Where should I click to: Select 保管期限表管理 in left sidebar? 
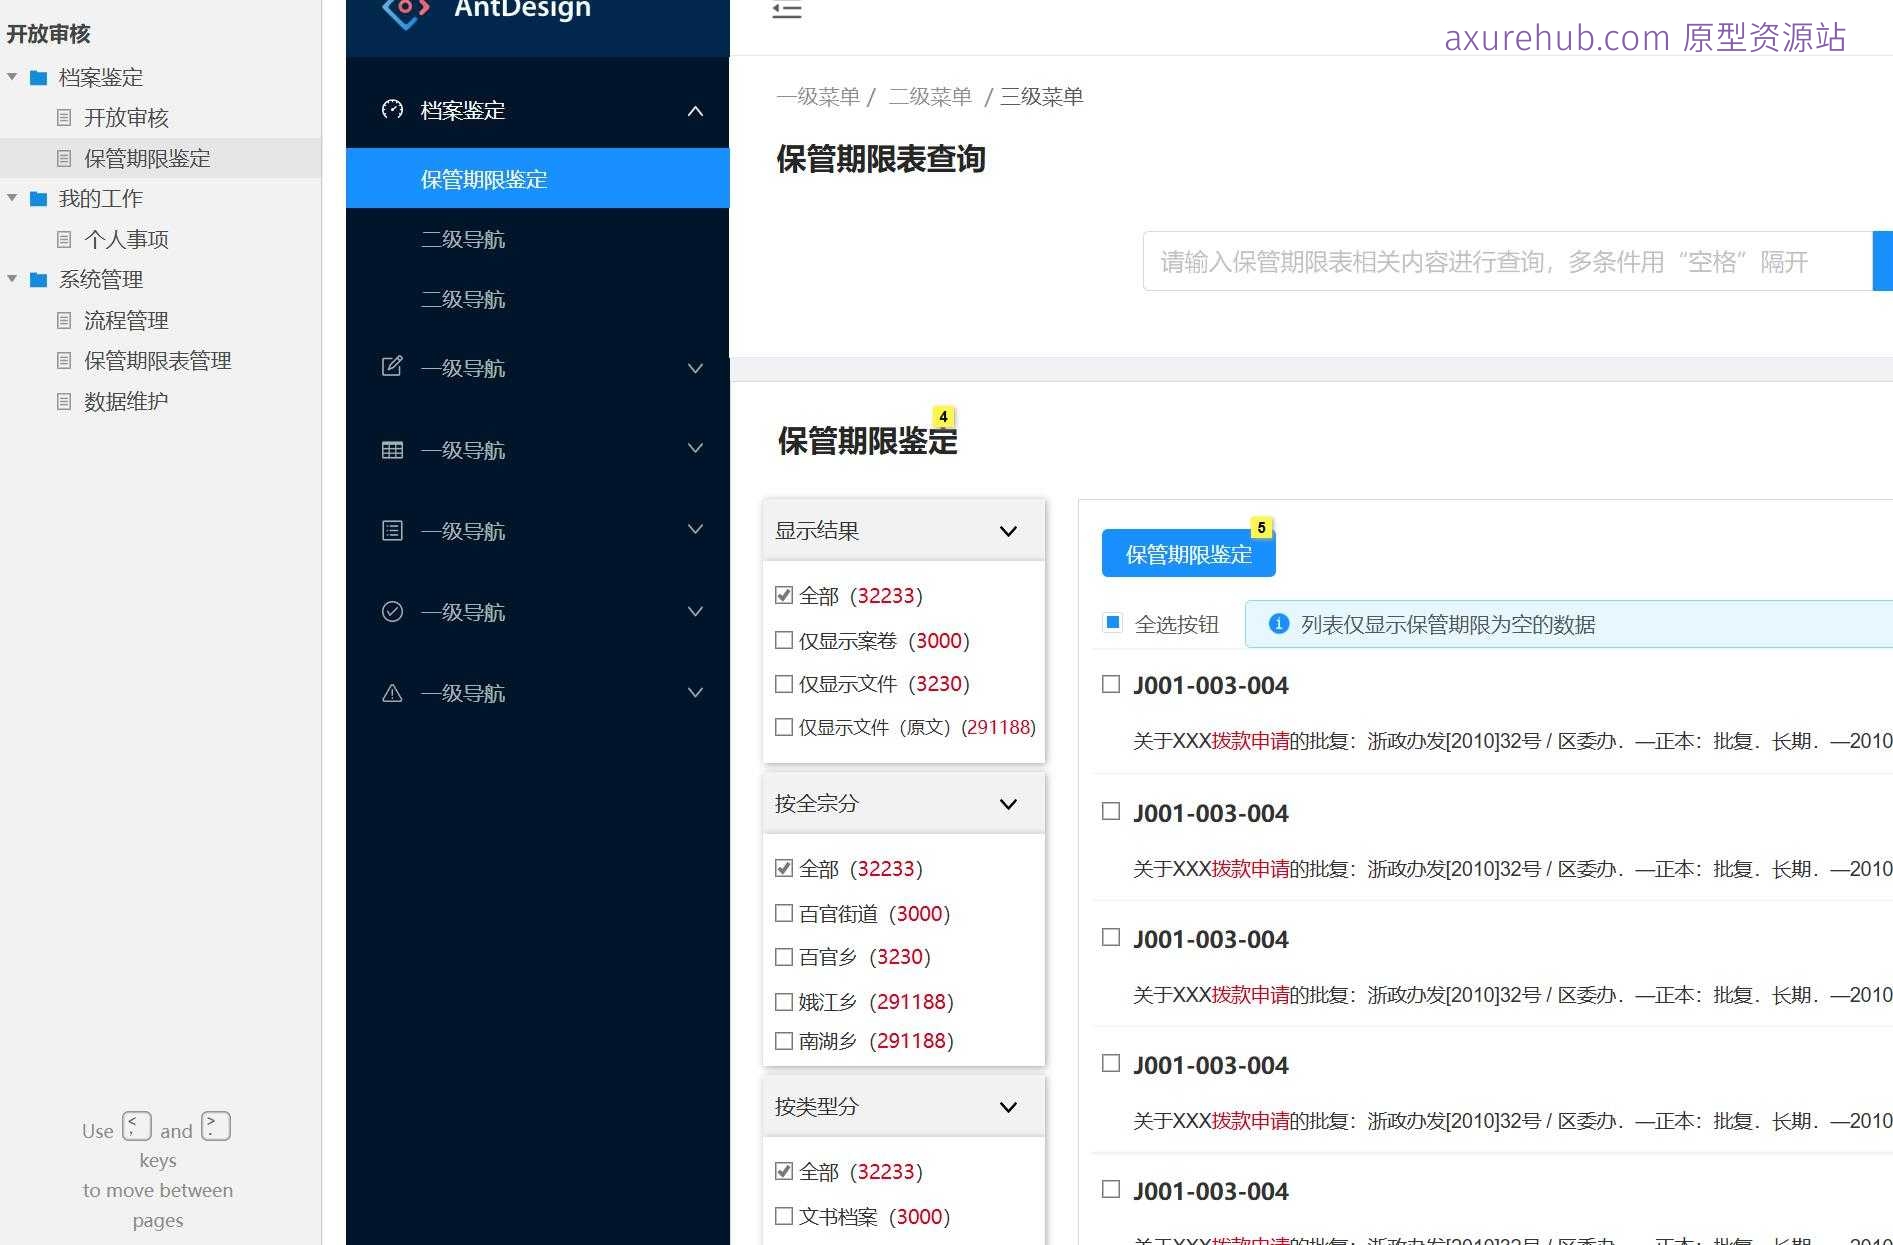157,361
